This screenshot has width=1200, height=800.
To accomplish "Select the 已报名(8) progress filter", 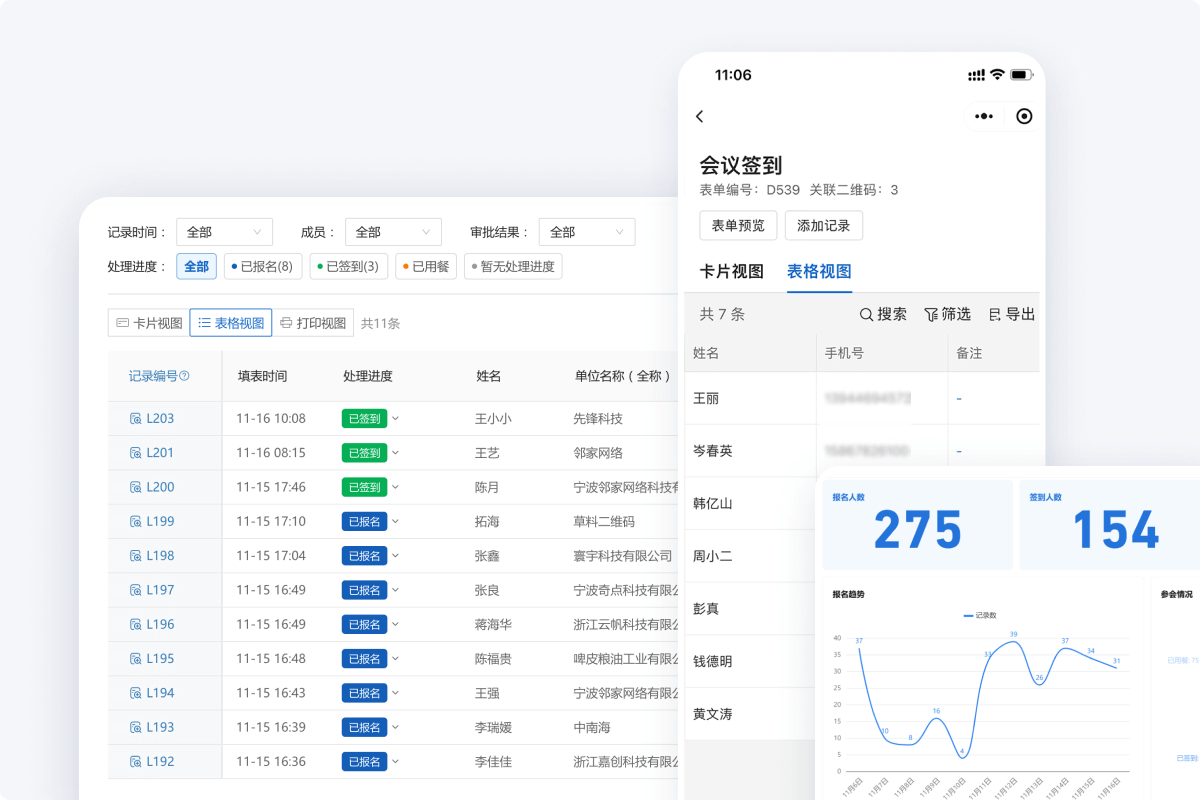I will coord(261,267).
